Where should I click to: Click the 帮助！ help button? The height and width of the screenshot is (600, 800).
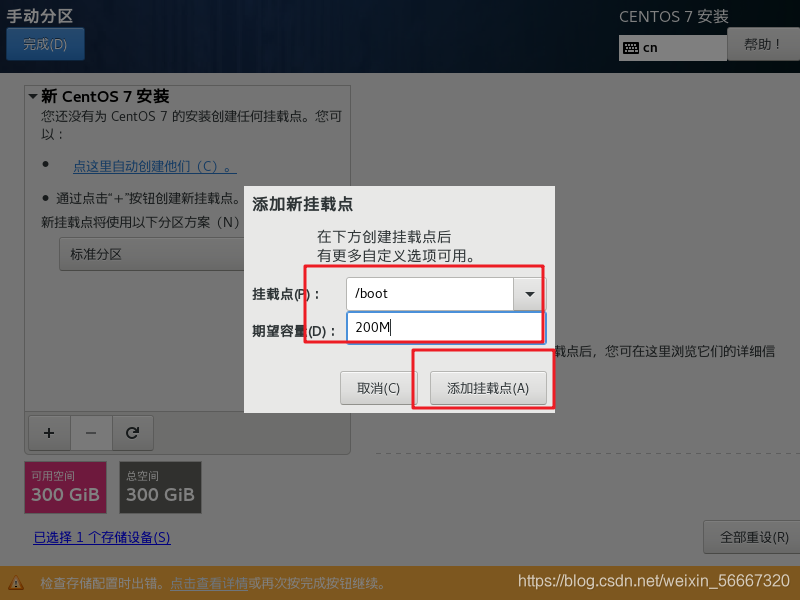(x=763, y=44)
